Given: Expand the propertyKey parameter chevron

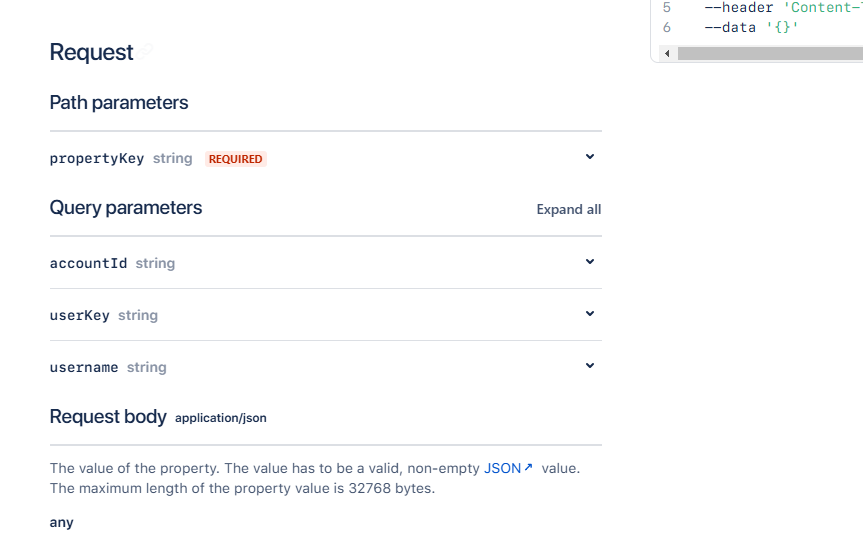Looking at the screenshot, I should click(590, 157).
